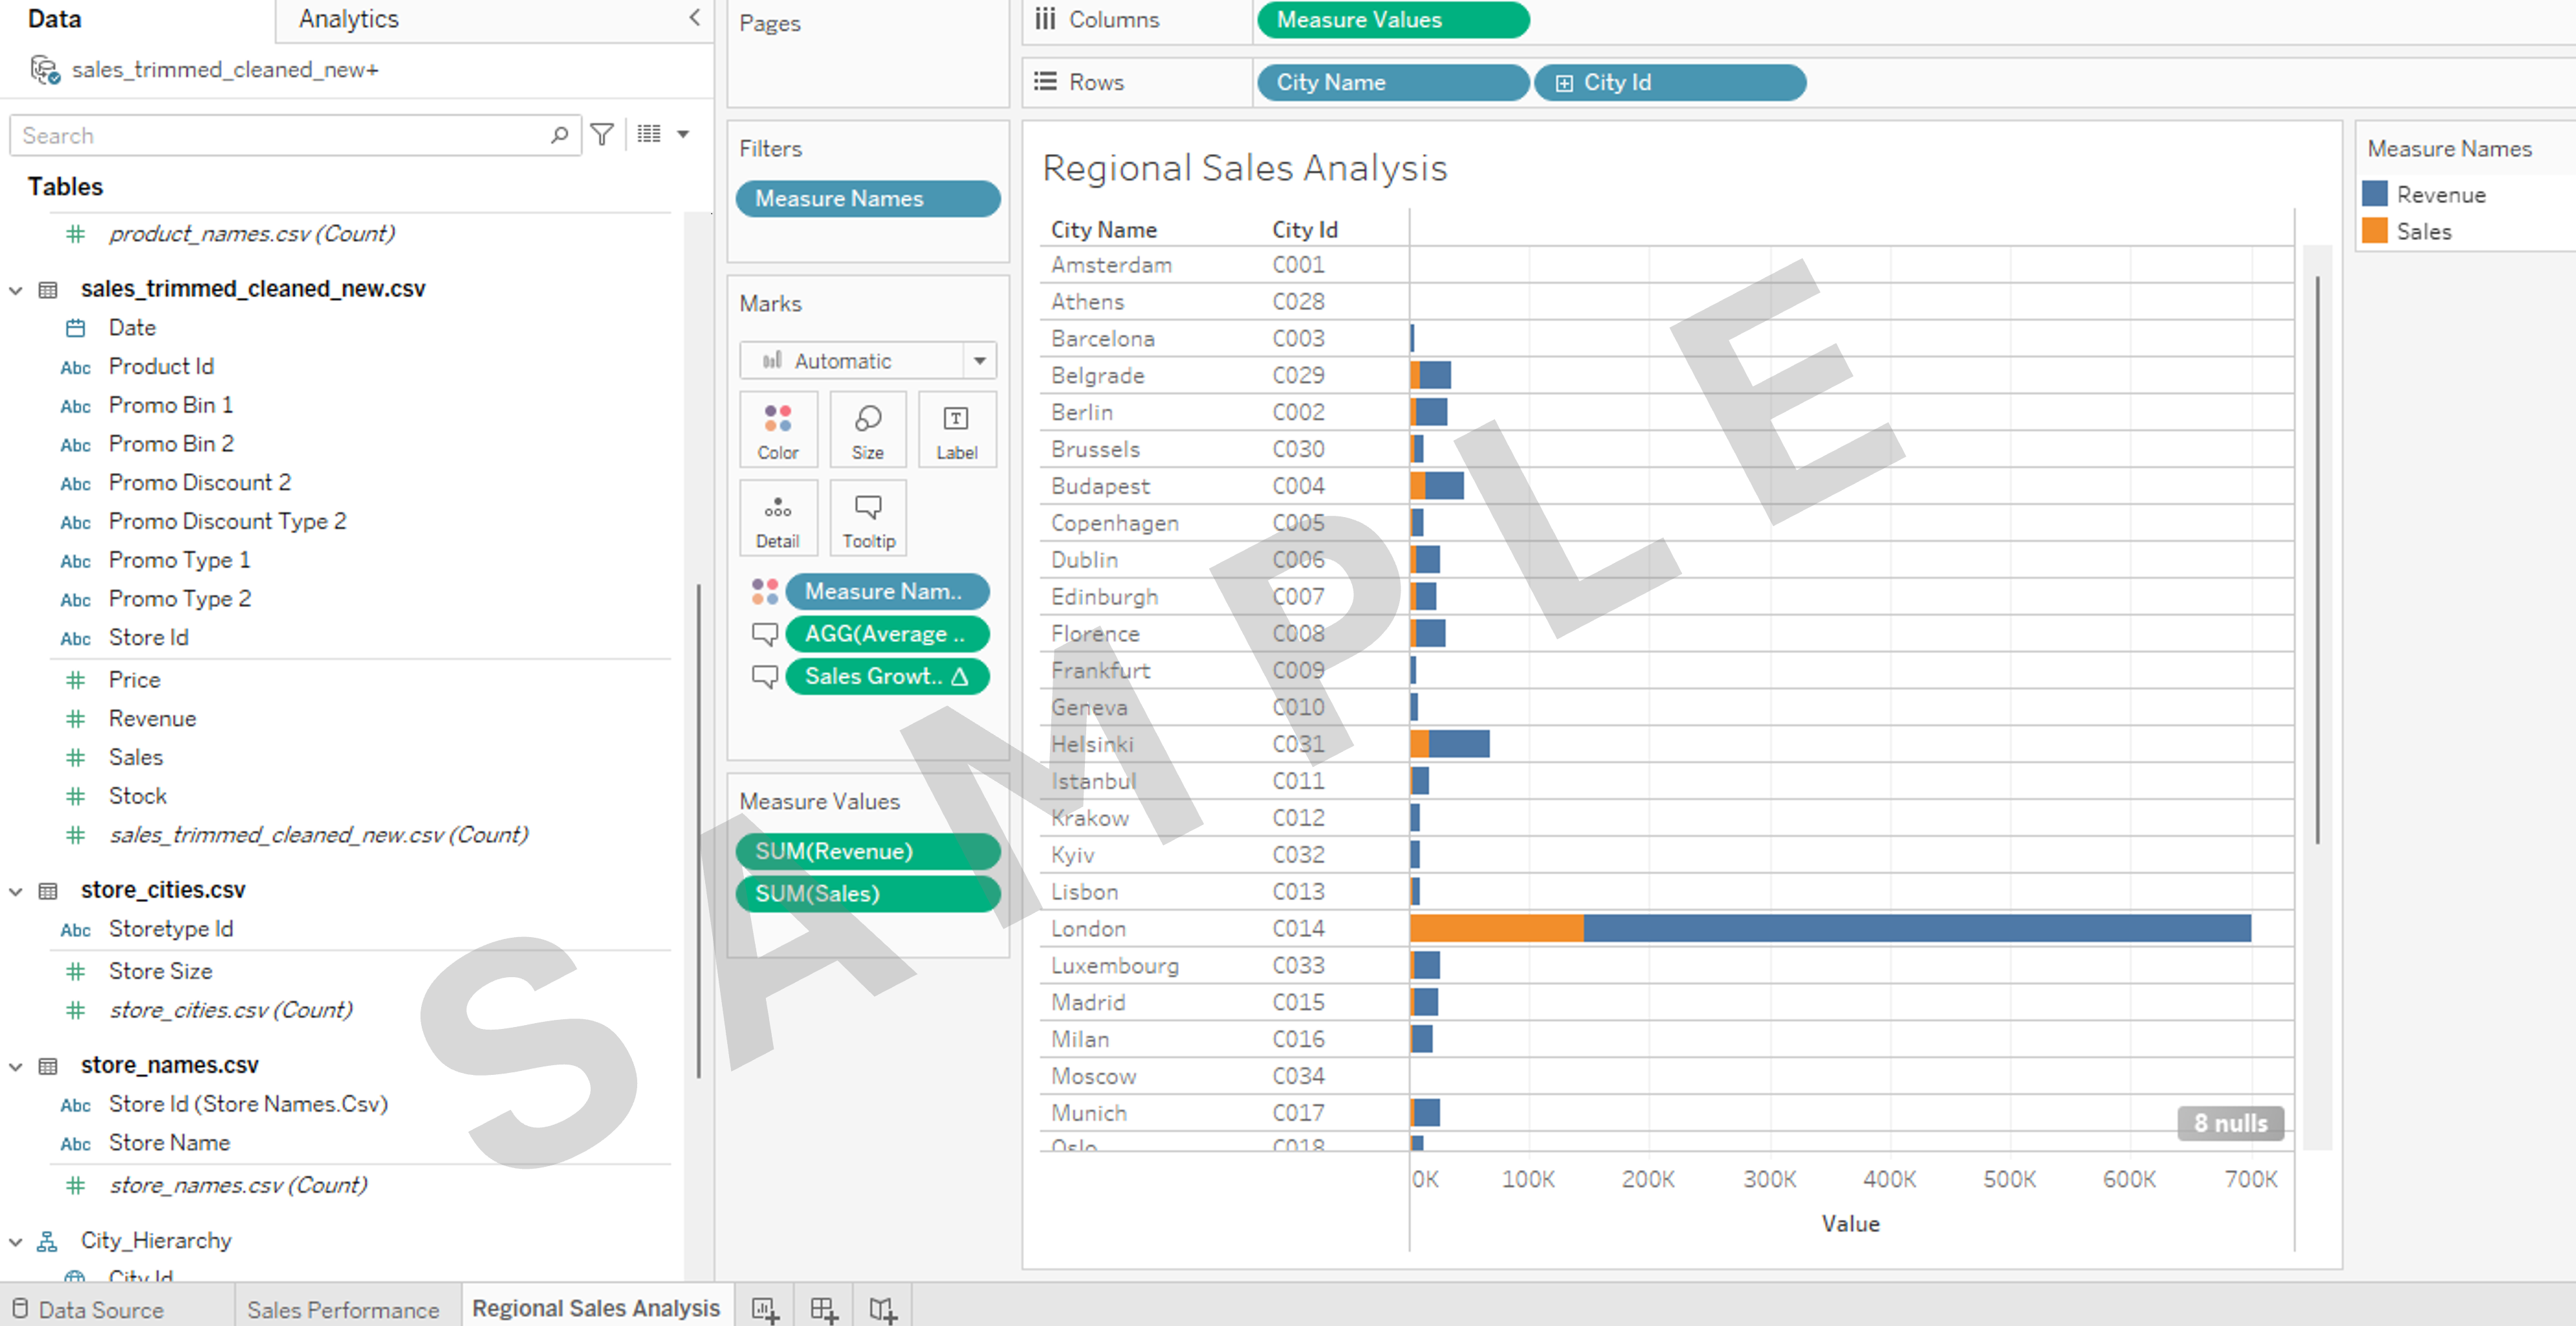Expand the City_Hierarchy item

(15, 1240)
